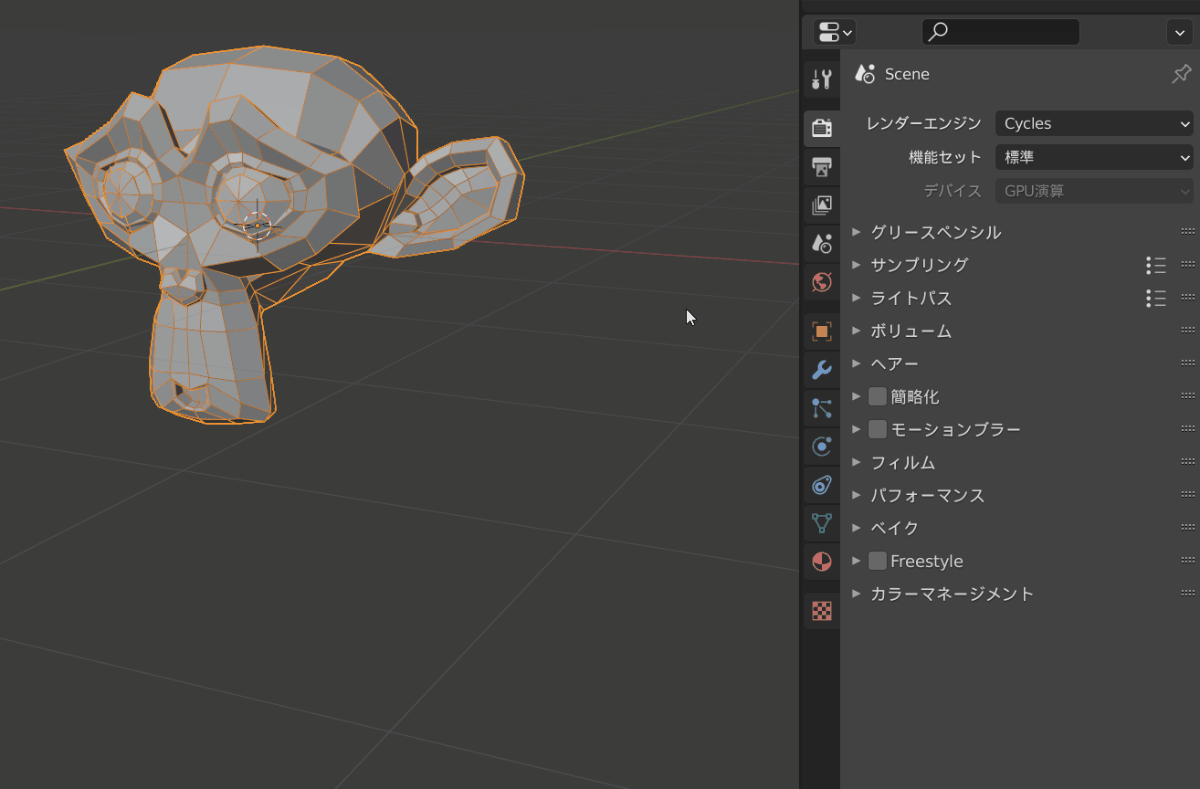Expand the カラーマネージメント panel
The width and height of the screenshot is (1200, 789).
coord(856,594)
